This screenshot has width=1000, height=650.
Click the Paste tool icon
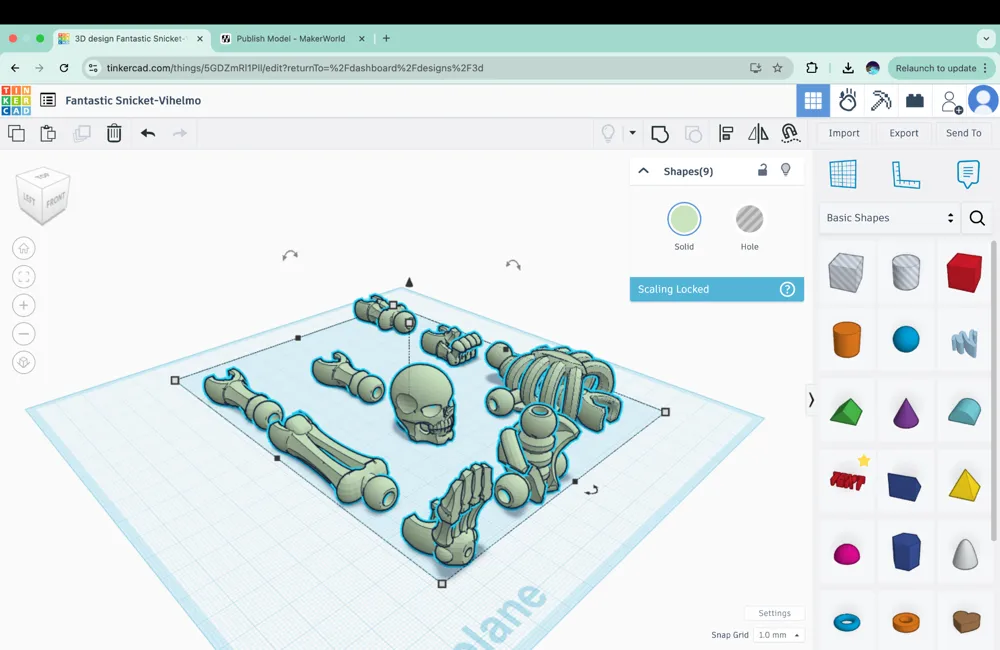48,133
